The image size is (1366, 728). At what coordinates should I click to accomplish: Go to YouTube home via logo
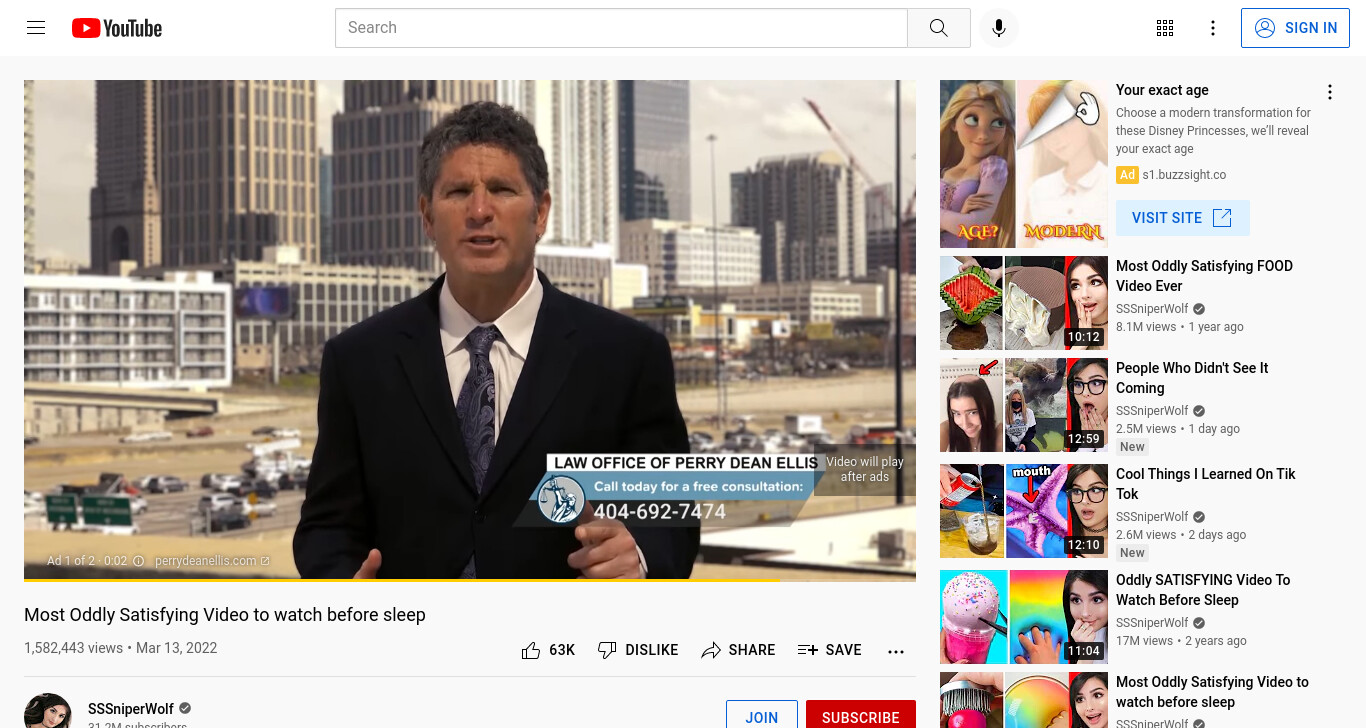117,28
